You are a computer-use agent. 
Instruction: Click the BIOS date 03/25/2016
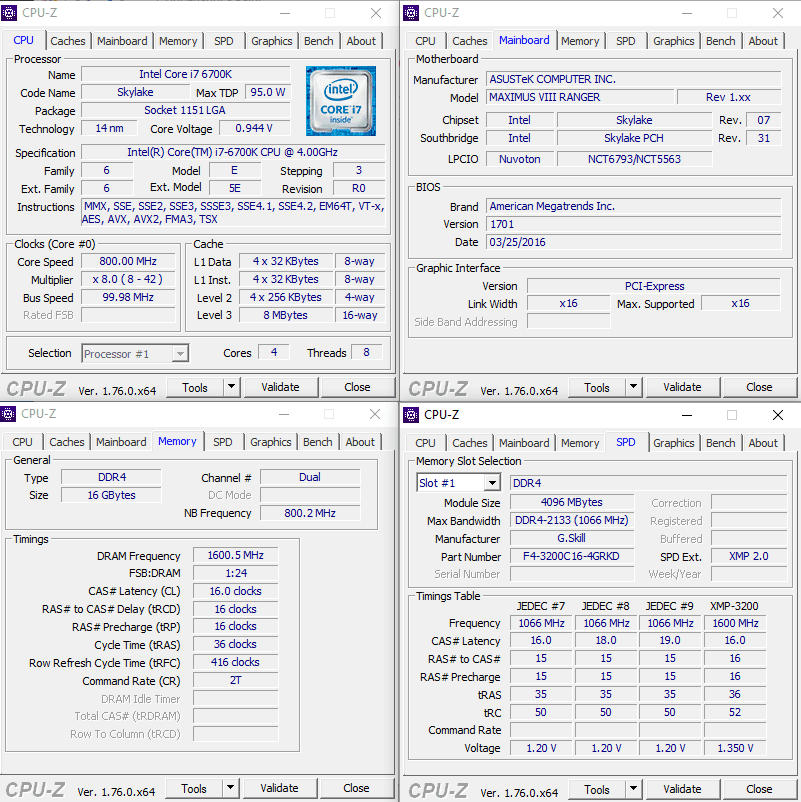[x=634, y=242]
